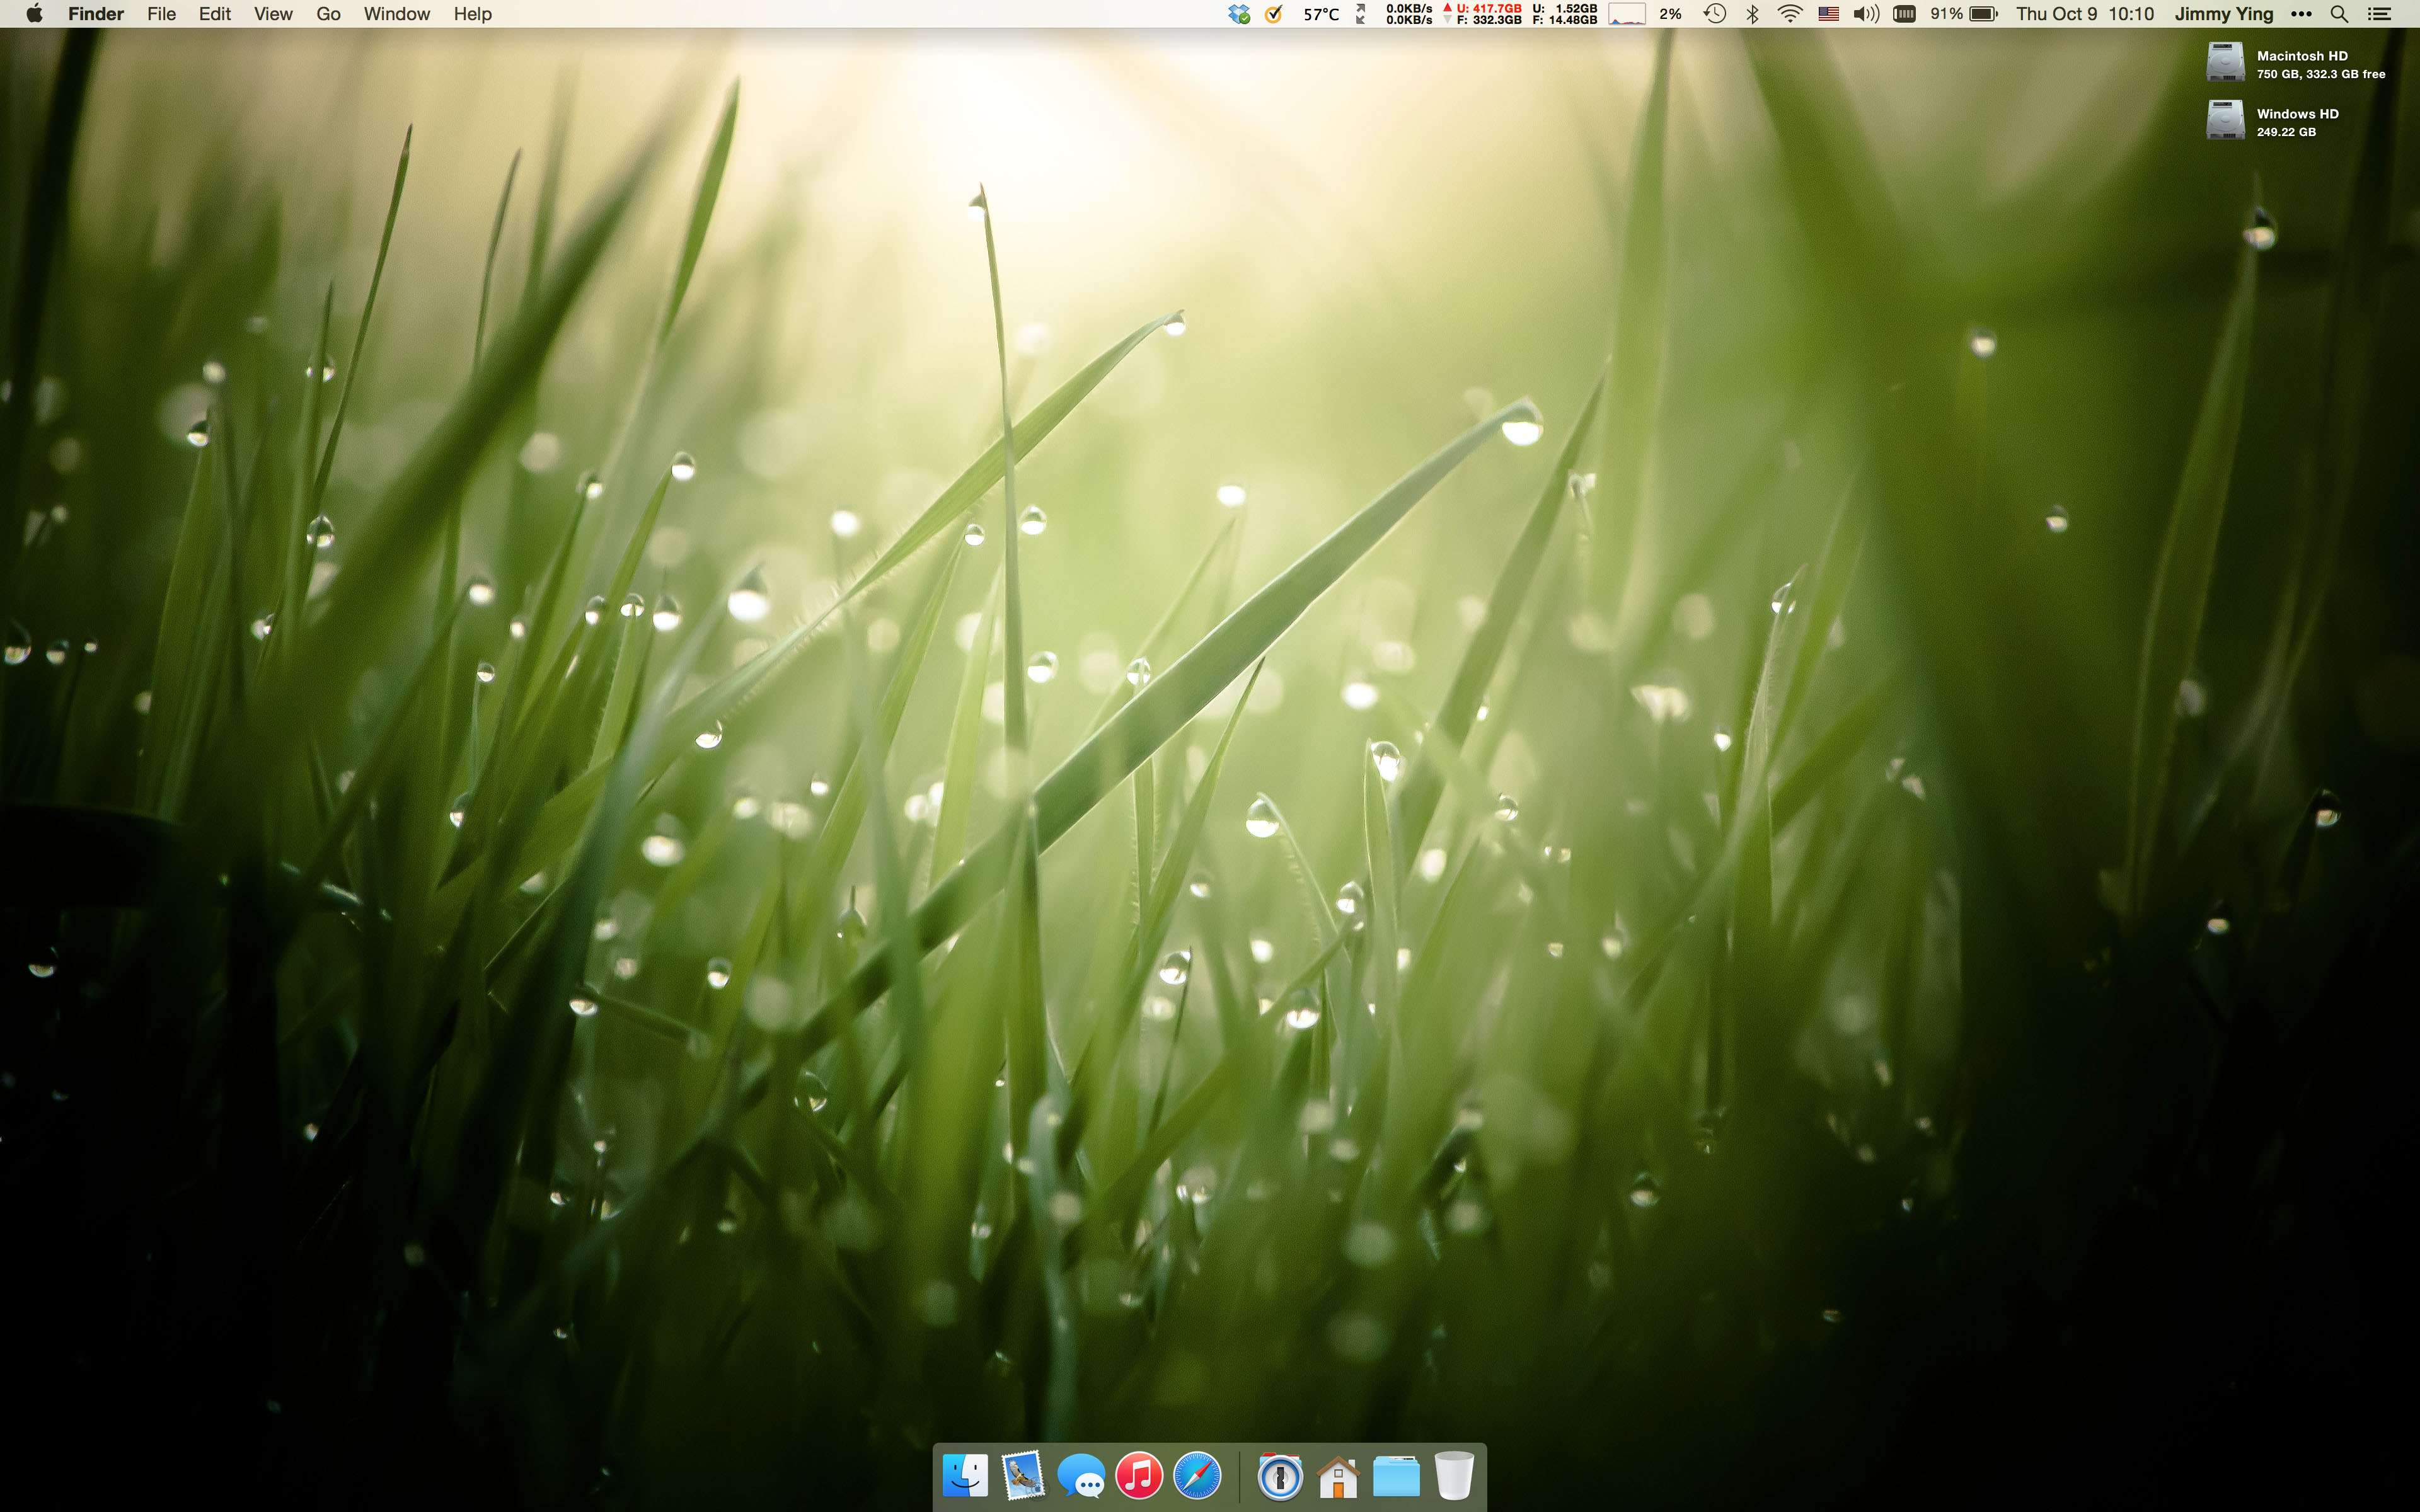The width and height of the screenshot is (2420, 1512).
Task: Open the Edit menu
Action: (x=214, y=14)
